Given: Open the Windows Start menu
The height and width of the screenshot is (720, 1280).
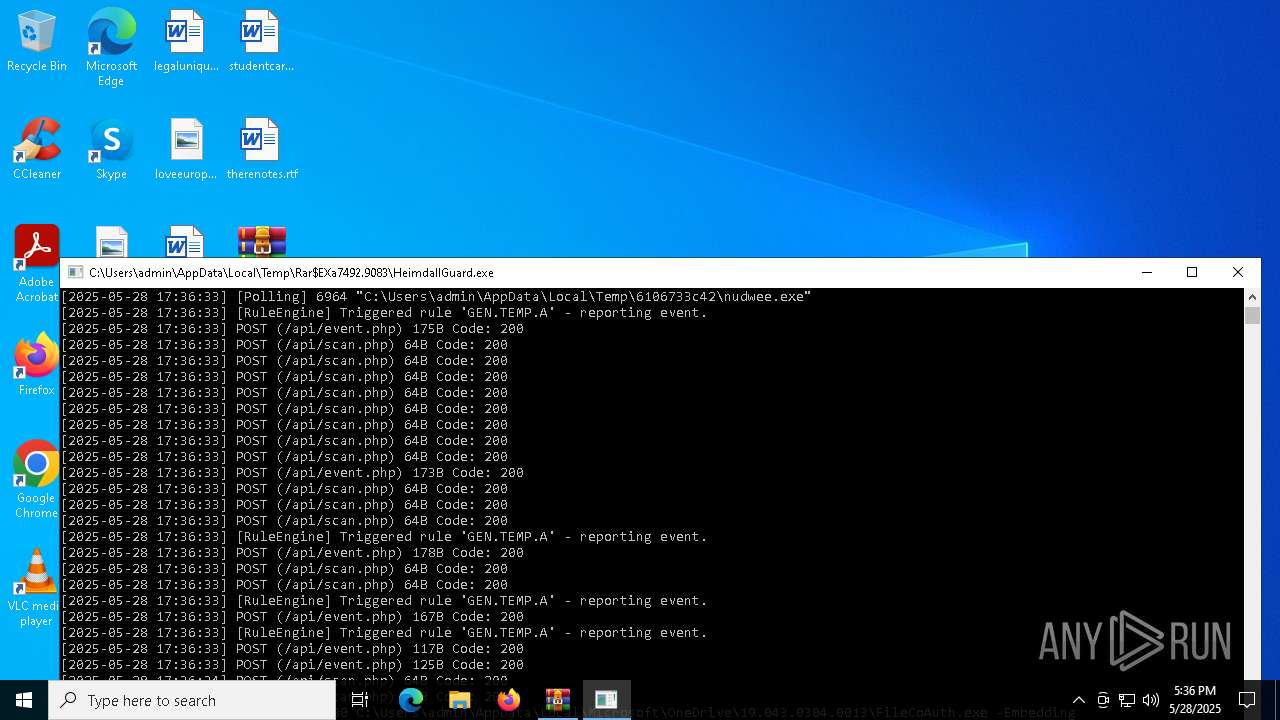Looking at the screenshot, I should coord(24,700).
